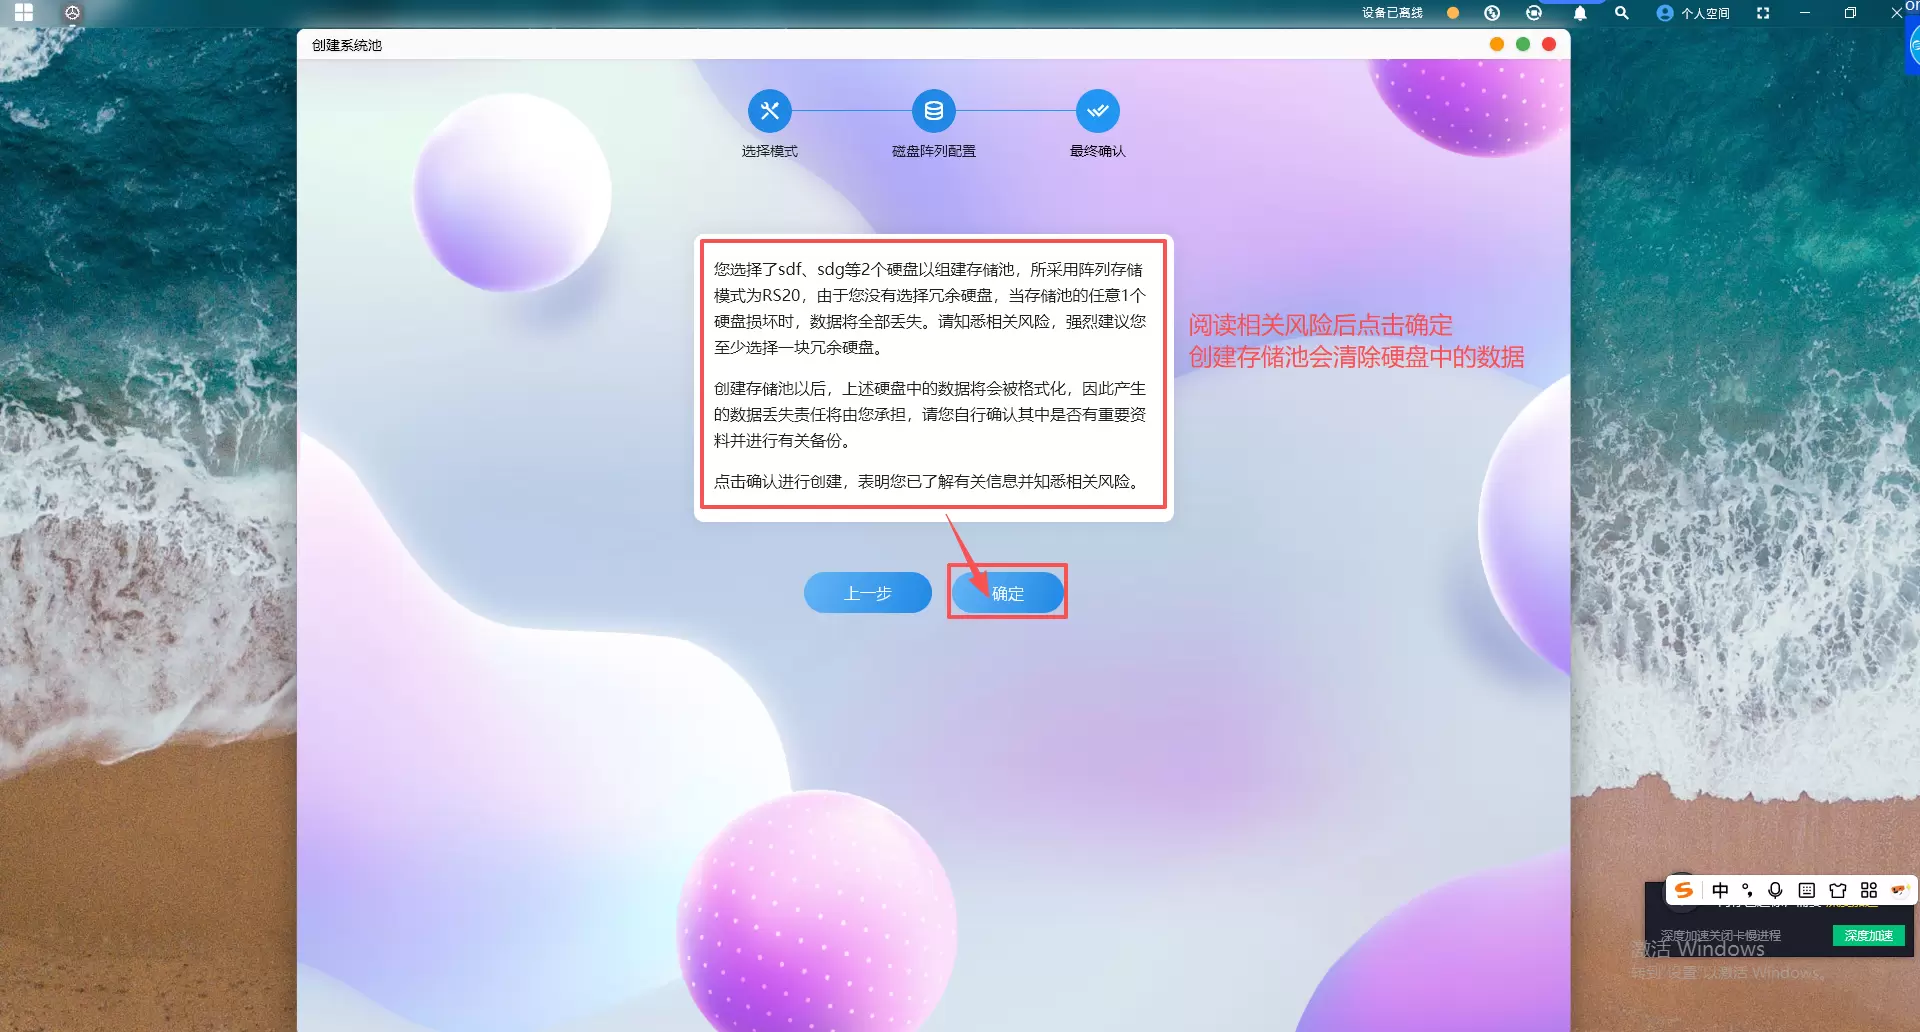The width and height of the screenshot is (1920, 1032).
Task: Toggle fullscreen mode icon in top bar
Action: 1763,13
